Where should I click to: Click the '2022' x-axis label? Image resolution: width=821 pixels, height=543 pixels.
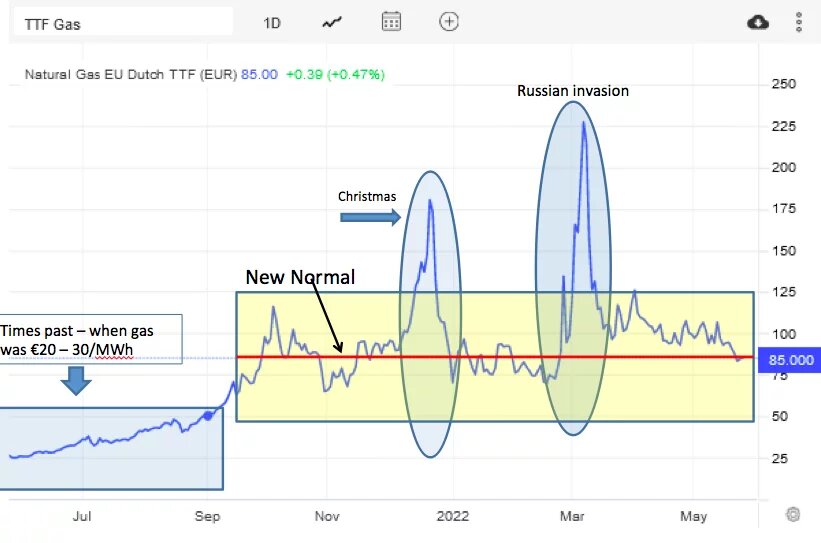click(452, 516)
